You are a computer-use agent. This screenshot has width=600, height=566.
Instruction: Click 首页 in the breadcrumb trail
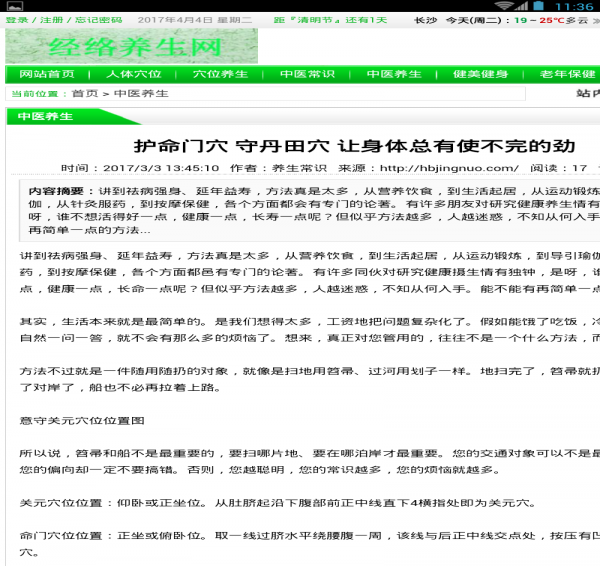click(x=85, y=93)
